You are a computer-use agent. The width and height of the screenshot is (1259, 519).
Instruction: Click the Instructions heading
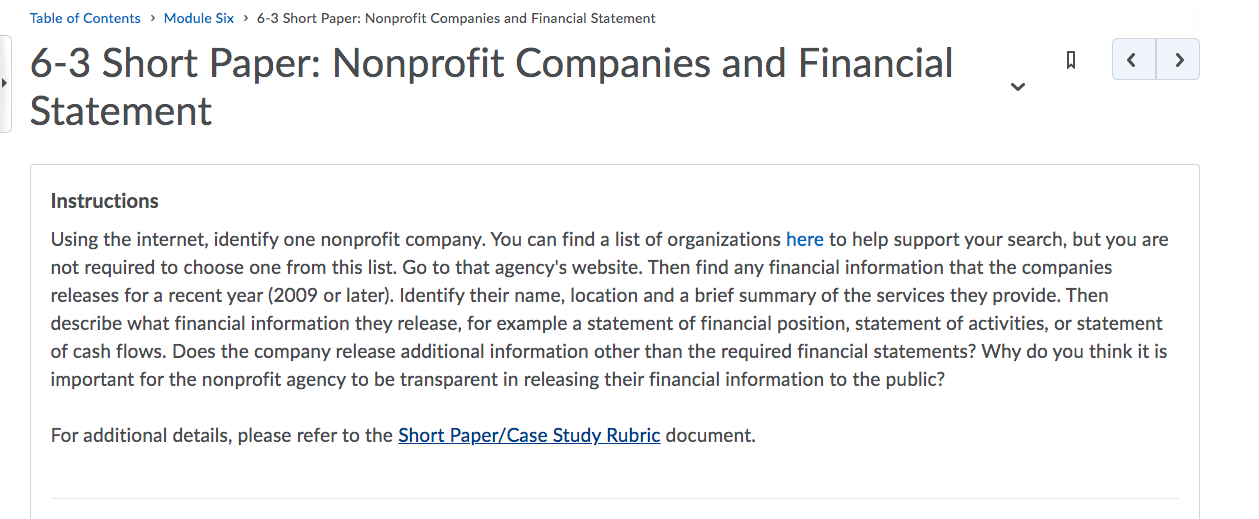coord(105,201)
